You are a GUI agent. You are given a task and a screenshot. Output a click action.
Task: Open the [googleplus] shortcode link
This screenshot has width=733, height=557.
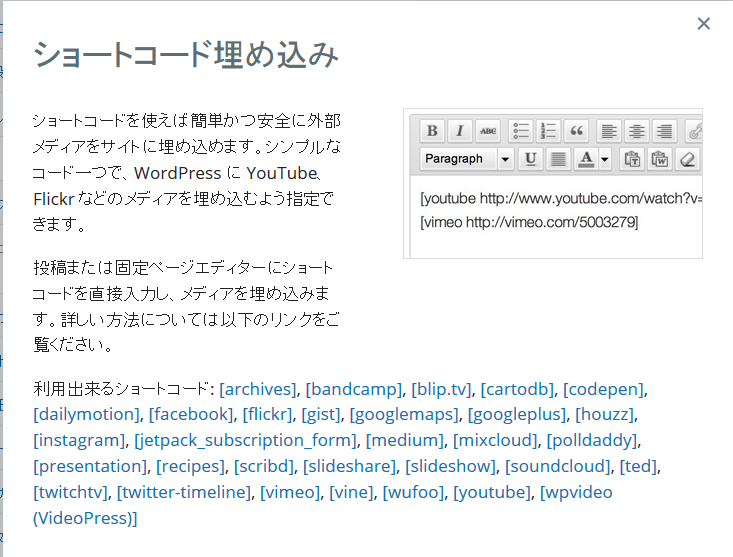[x=517, y=414]
